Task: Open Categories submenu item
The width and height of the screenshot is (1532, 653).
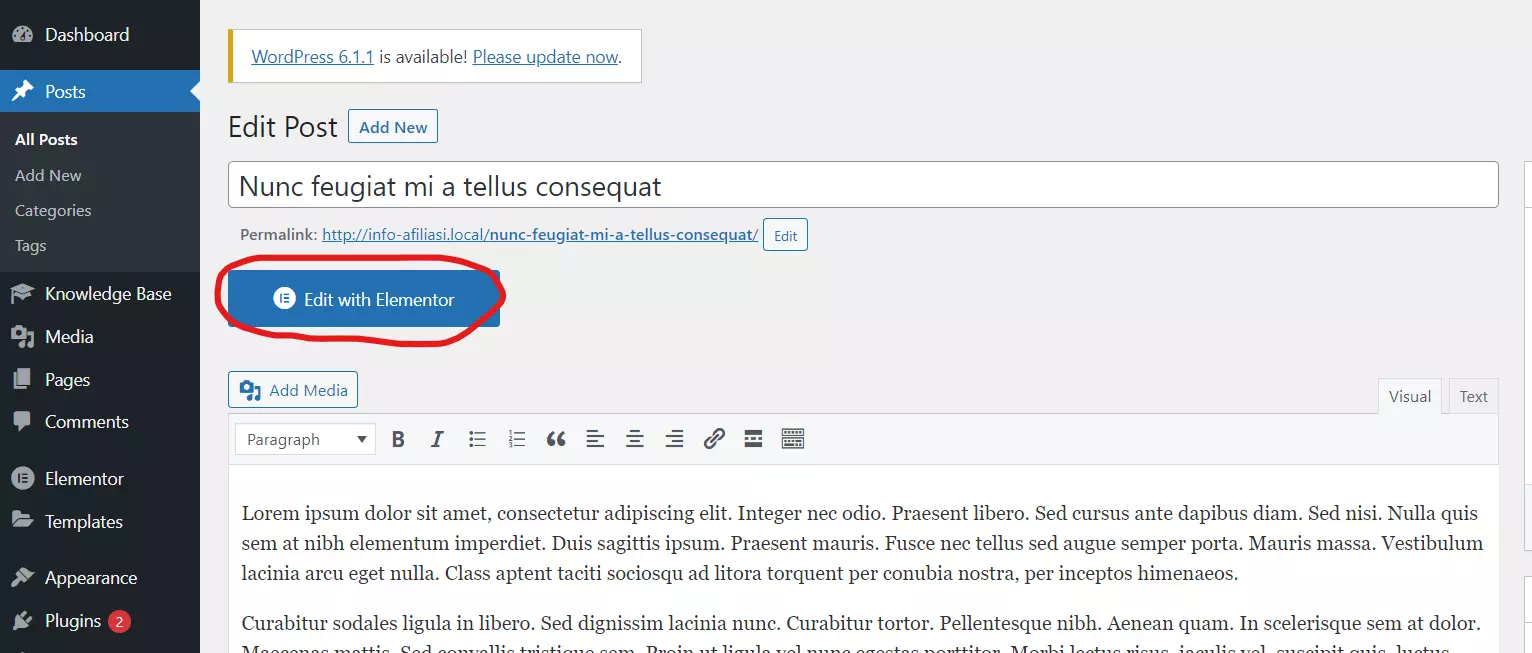Action: [x=53, y=210]
